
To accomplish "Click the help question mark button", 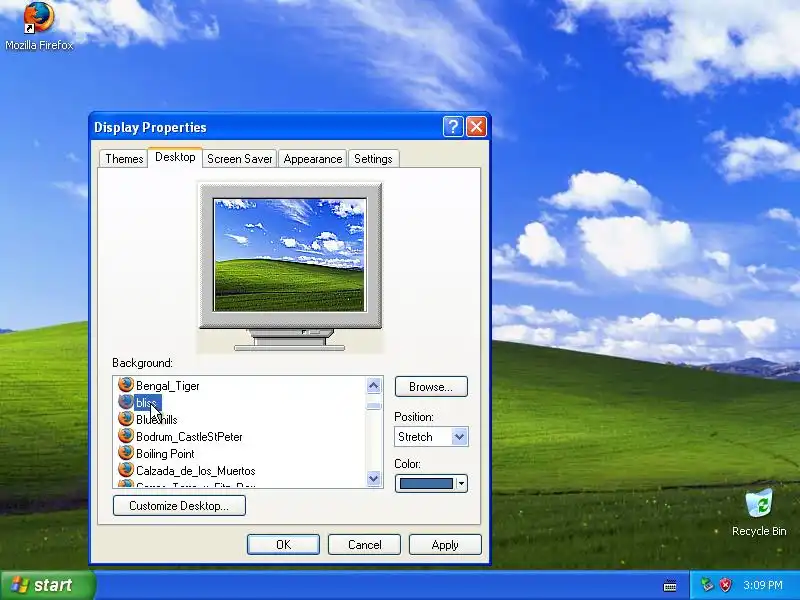I will coord(453,127).
